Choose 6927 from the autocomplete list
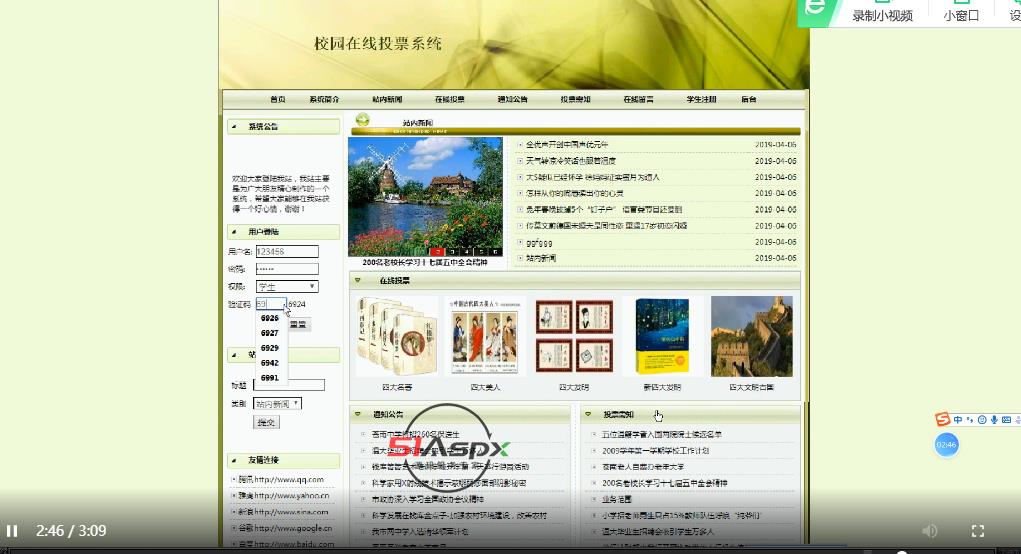Image resolution: width=1021 pixels, height=554 pixels. [270, 333]
